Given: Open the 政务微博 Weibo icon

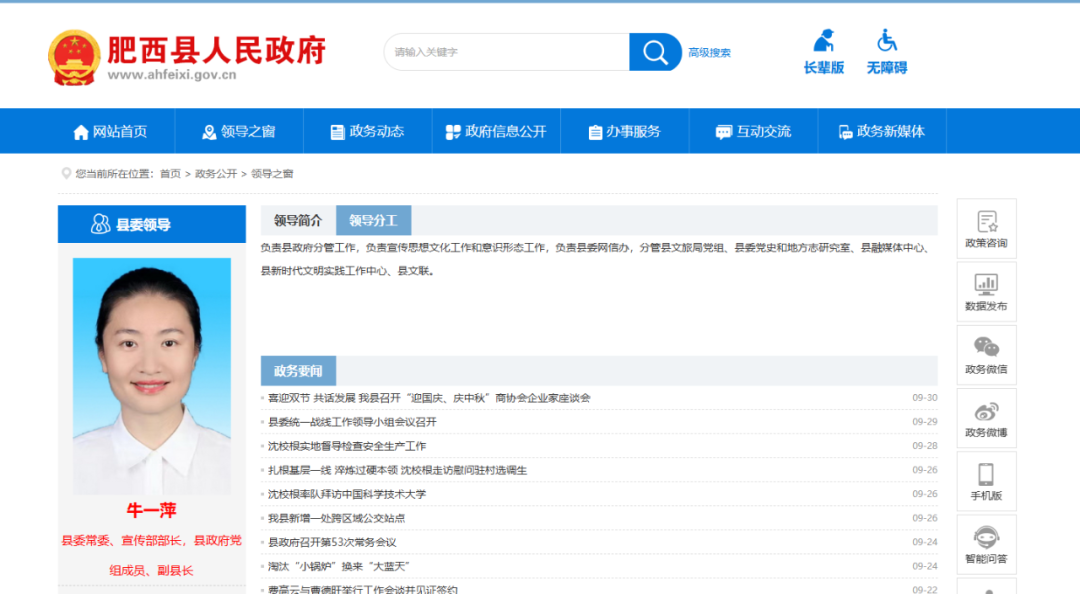Looking at the screenshot, I should (986, 418).
